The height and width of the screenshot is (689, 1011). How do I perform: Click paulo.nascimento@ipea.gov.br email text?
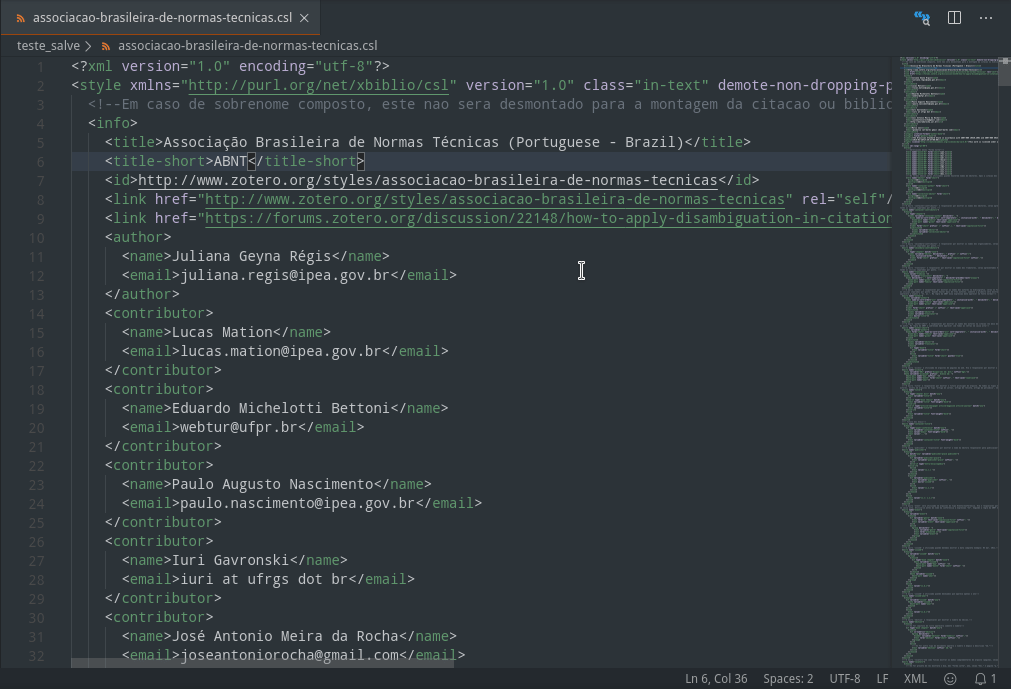point(297,504)
